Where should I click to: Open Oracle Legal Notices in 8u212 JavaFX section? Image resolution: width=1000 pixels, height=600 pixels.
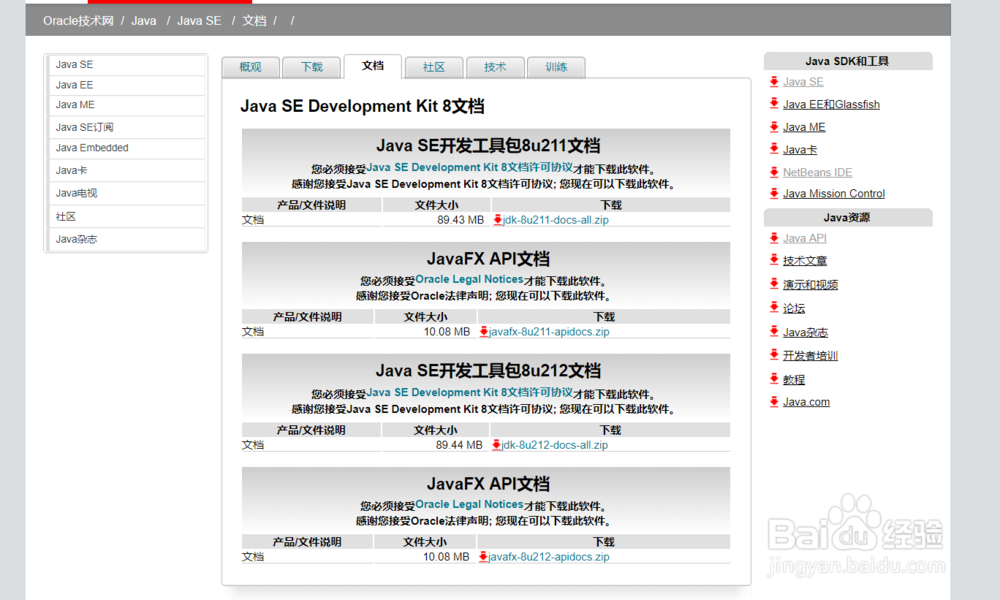469,504
